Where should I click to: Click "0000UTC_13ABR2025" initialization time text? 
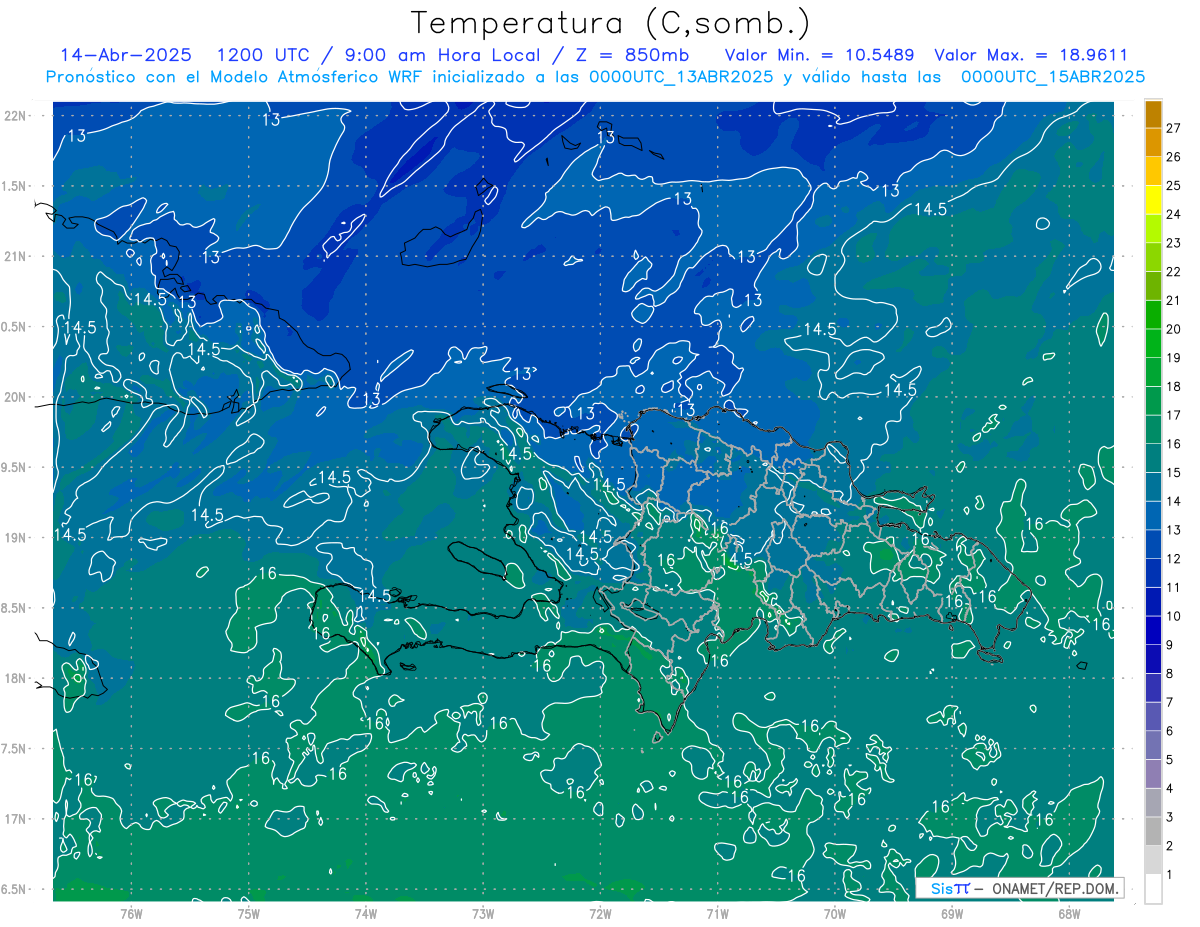[681, 77]
